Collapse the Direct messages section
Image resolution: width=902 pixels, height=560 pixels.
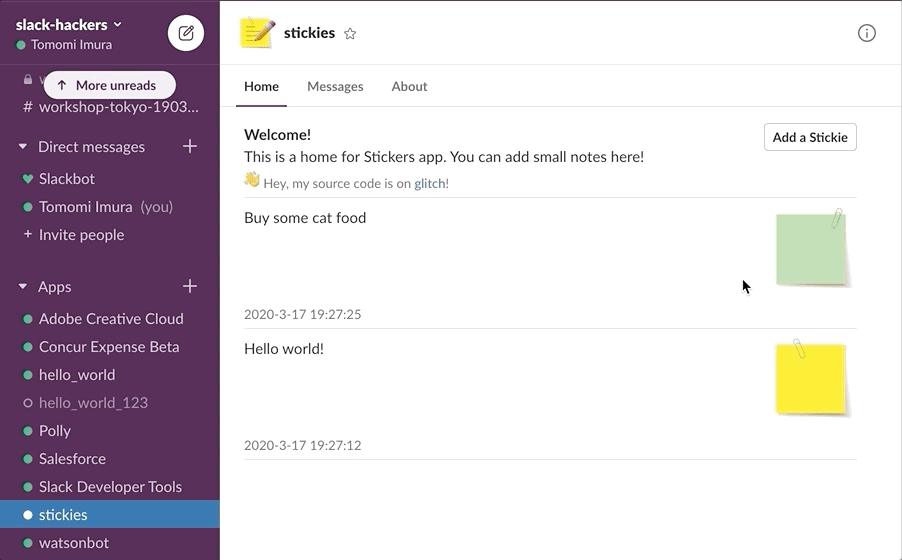(x=23, y=147)
